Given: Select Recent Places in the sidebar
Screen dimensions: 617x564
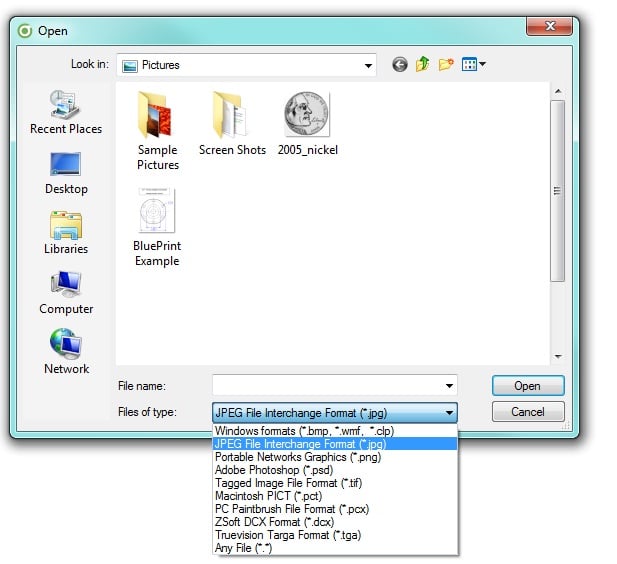Looking at the screenshot, I should (x=66, y=112).
